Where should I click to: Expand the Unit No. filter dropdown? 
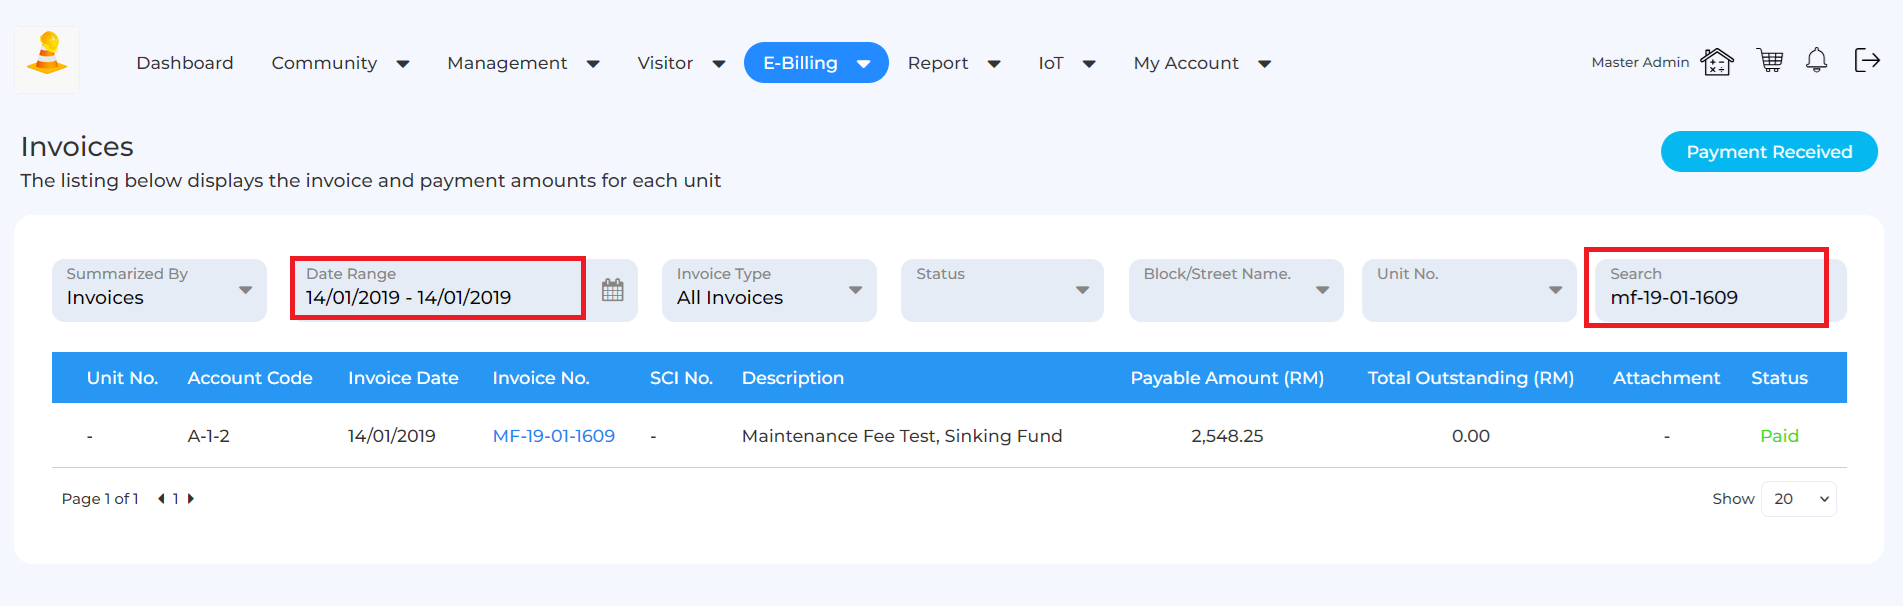(1468, 290)
